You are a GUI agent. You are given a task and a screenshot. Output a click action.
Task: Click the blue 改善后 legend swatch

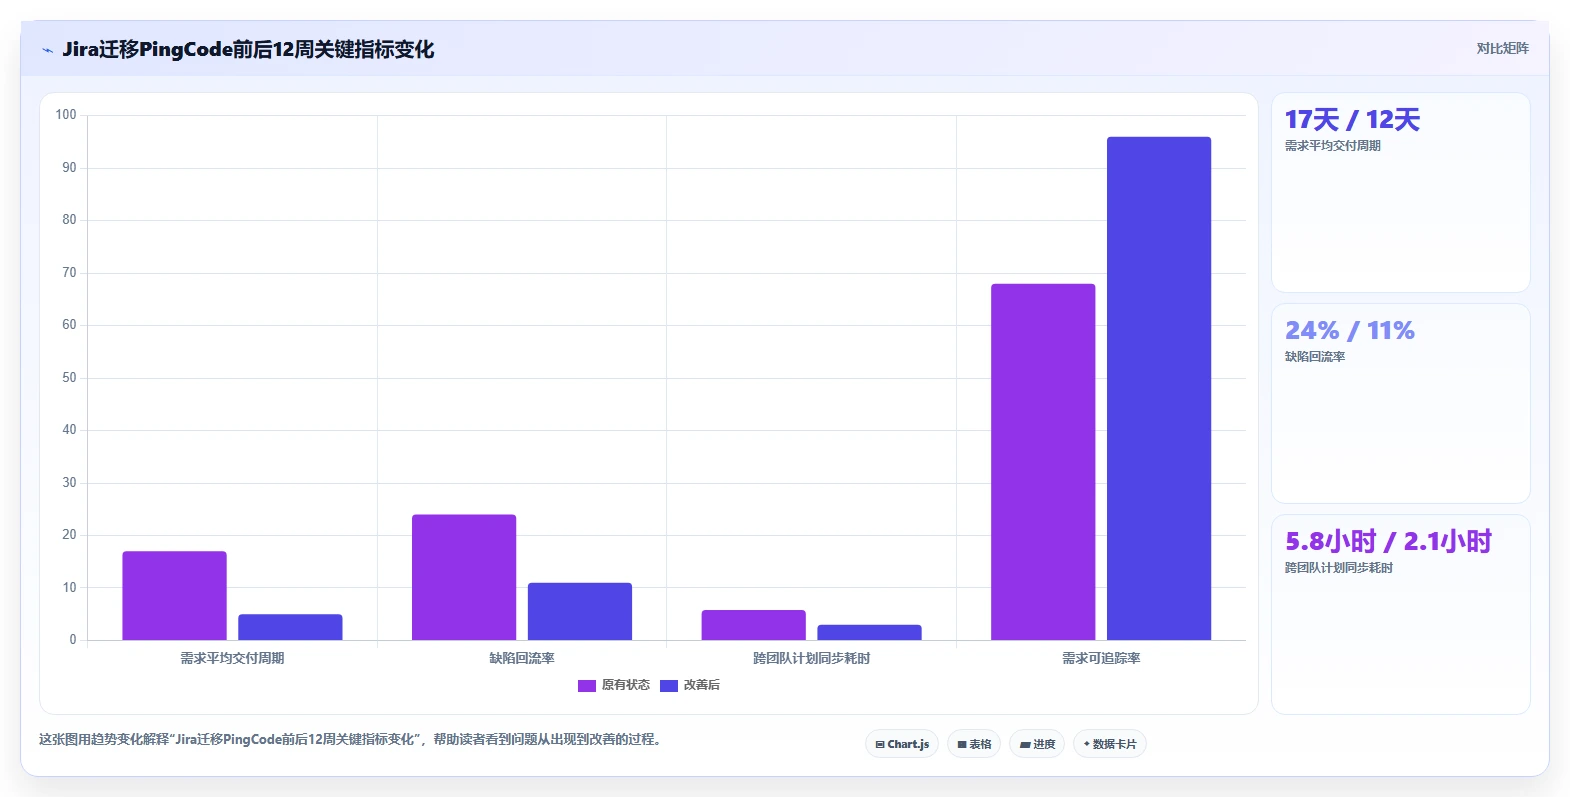point(669,685)
